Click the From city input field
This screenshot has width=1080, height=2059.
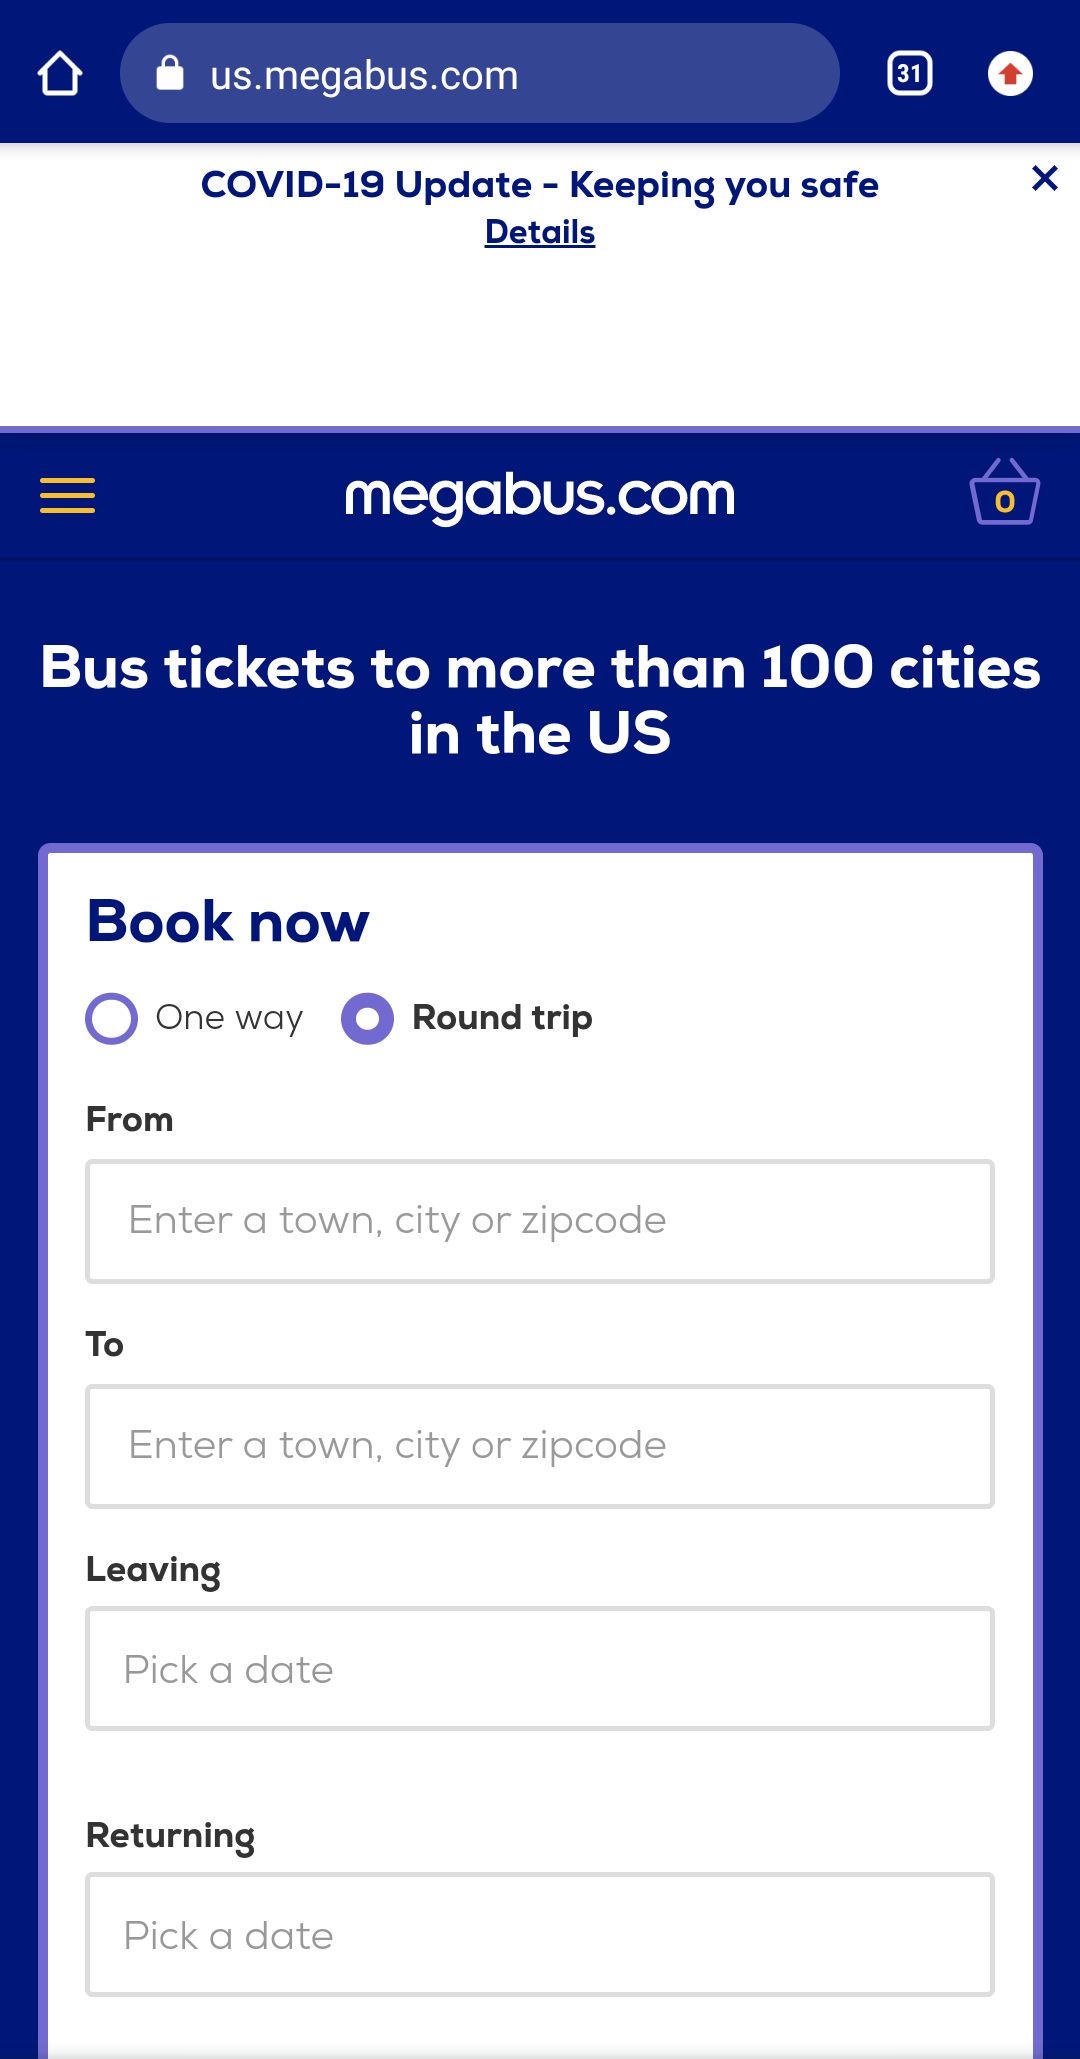click(540, 1221)
